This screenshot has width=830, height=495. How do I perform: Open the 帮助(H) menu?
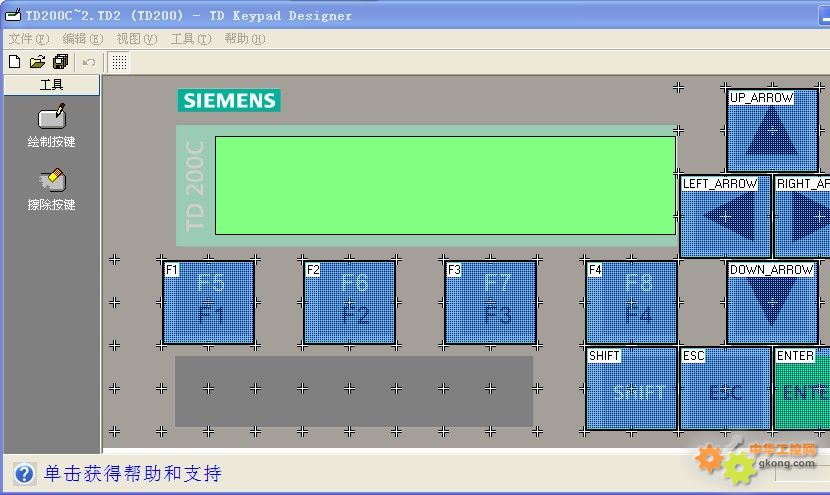point(245,39)
